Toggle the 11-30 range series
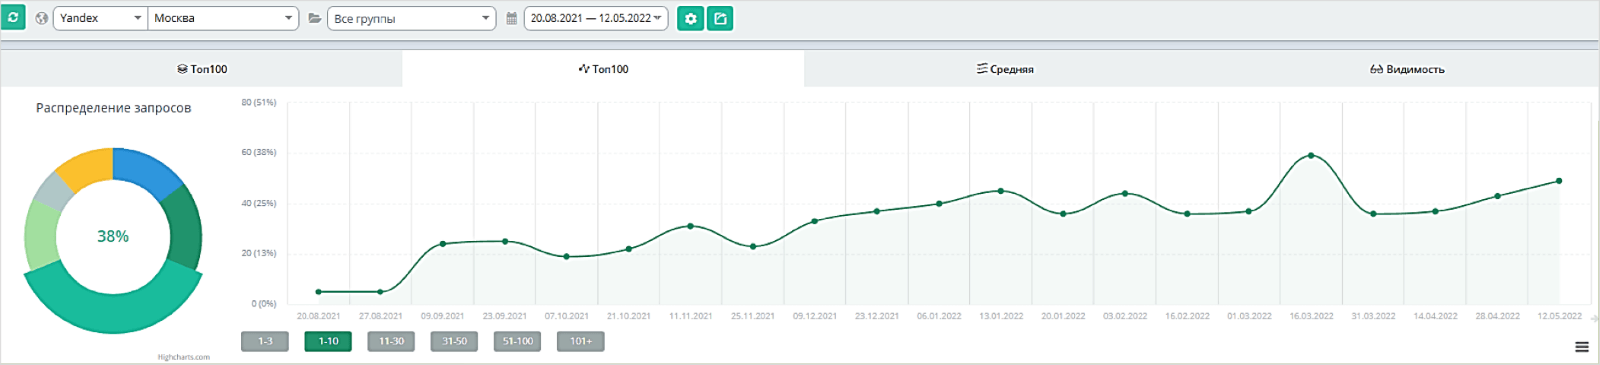Viewport: 1600px width, 365px height. coord(391,341)
